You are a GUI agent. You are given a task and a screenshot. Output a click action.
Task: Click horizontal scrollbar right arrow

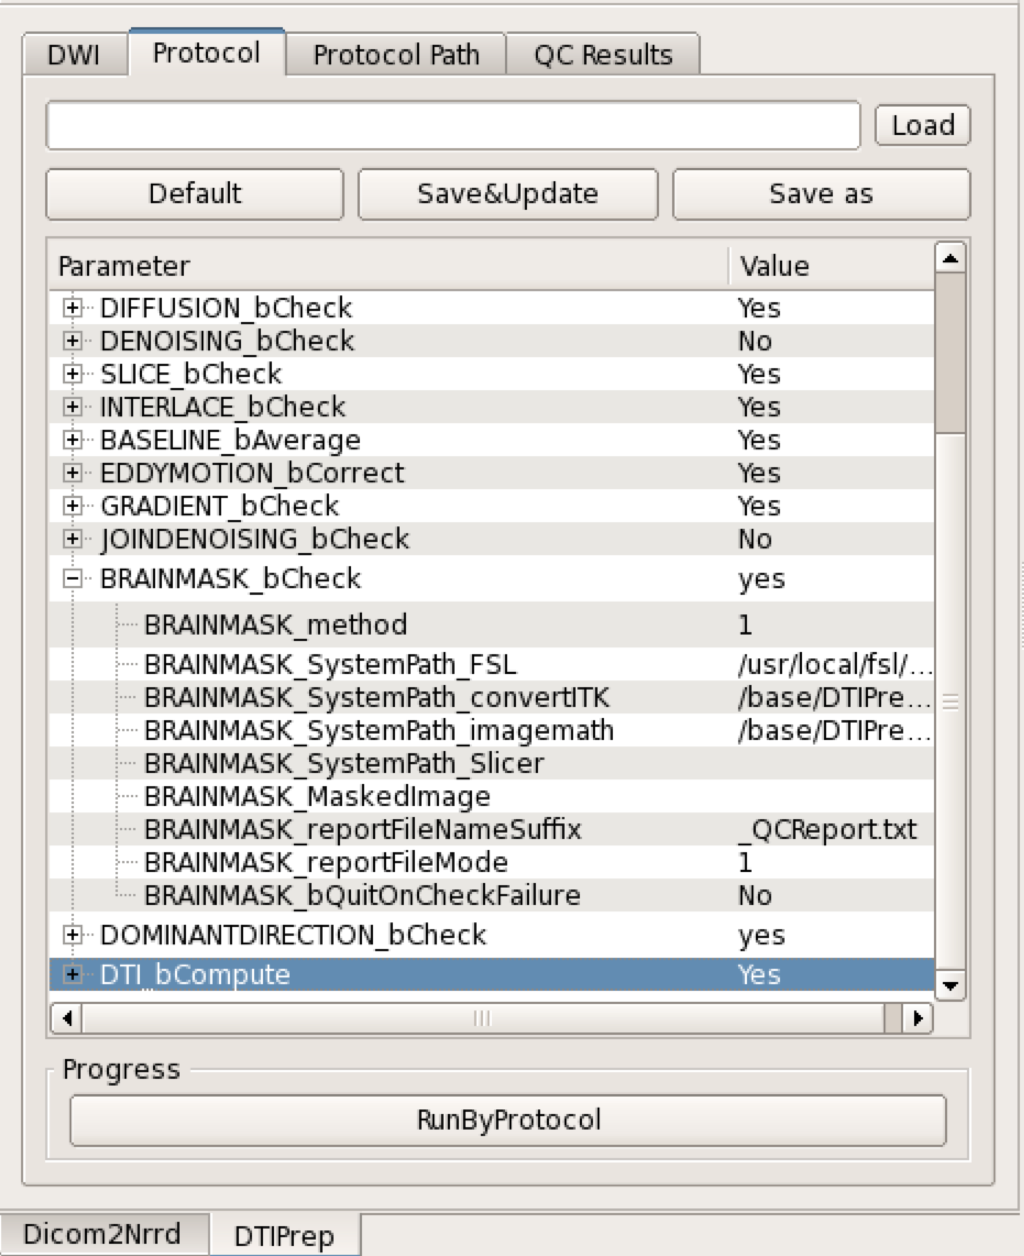click(917, 1019)
